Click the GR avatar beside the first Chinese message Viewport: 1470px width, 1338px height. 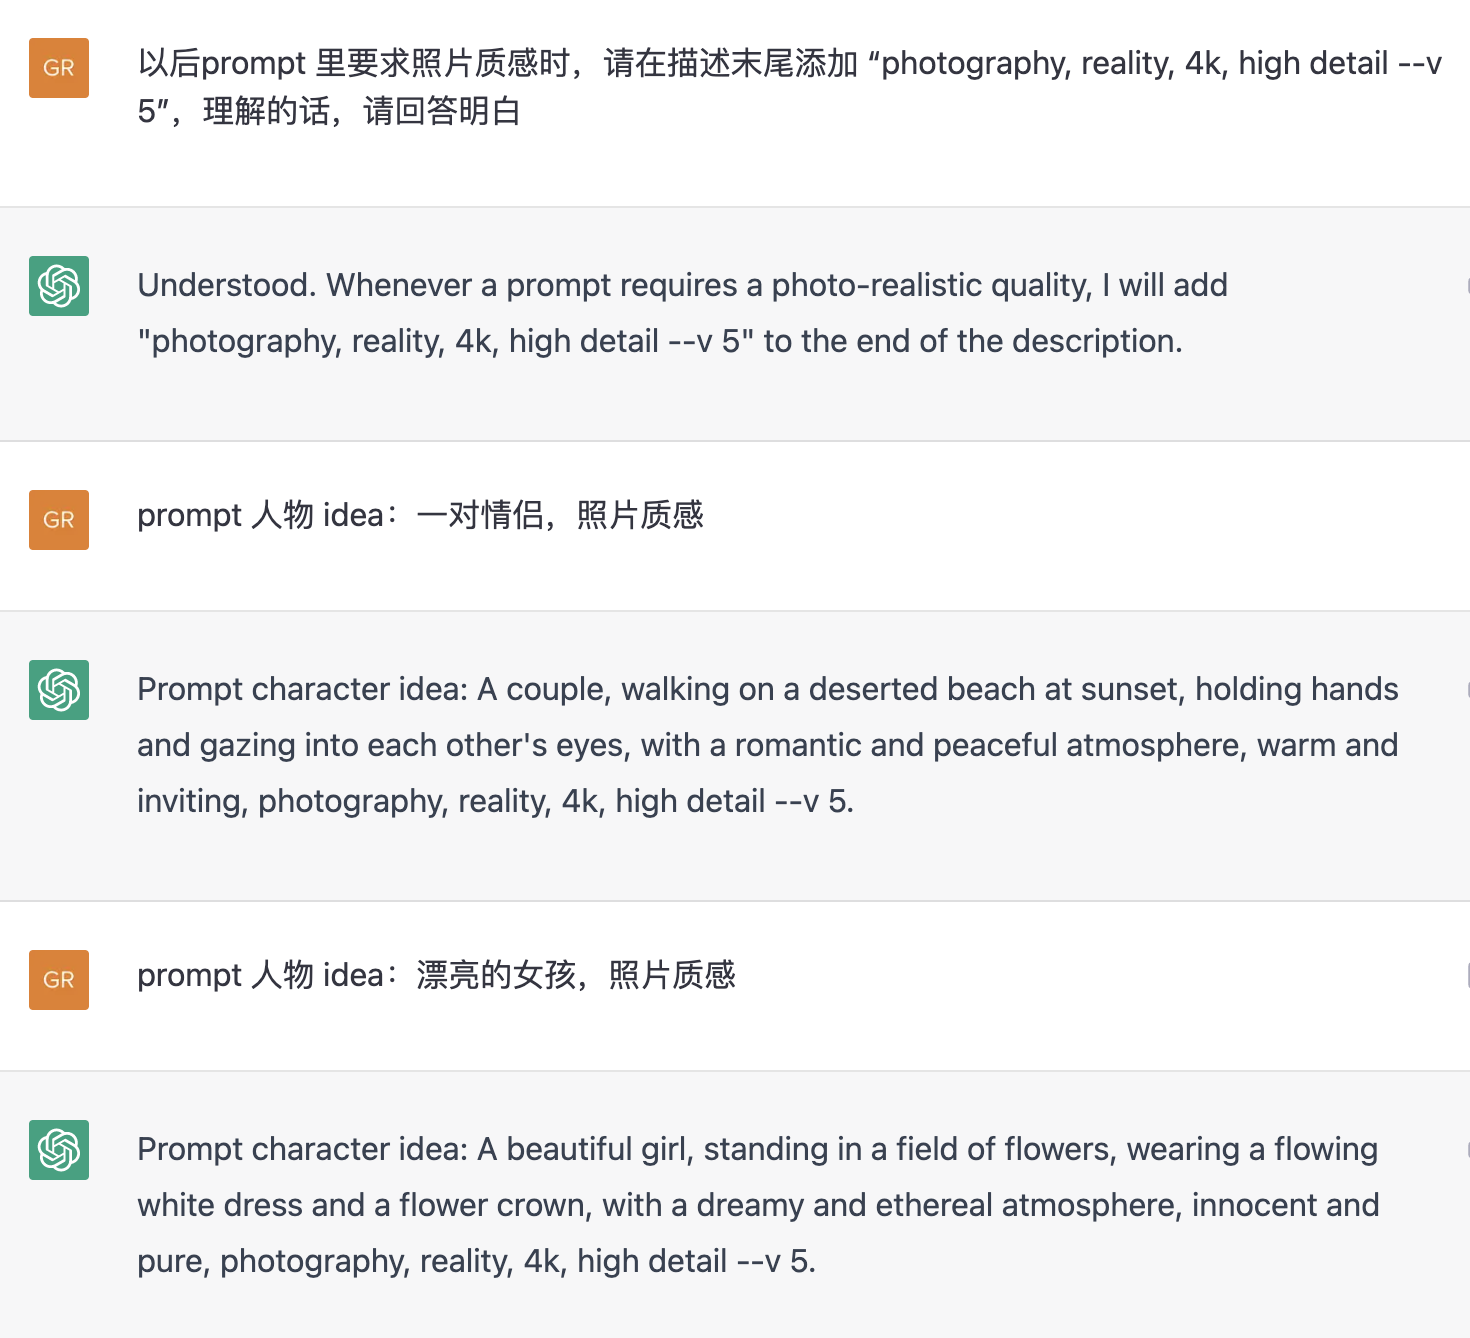59,68
